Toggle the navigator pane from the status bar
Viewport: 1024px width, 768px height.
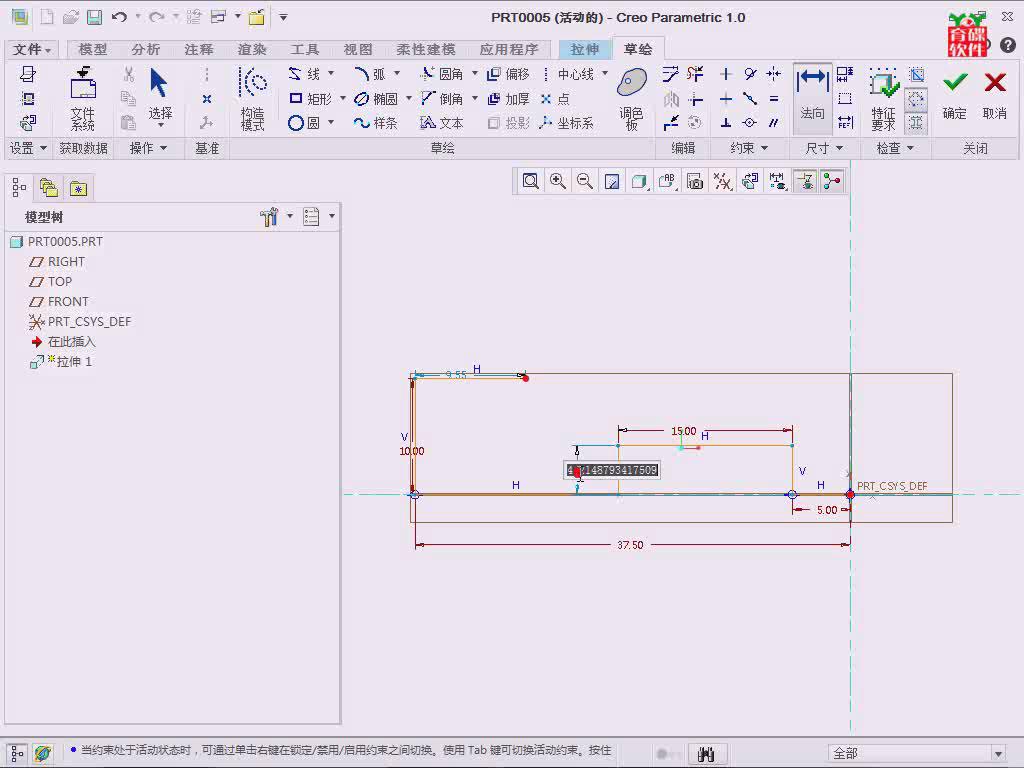tap(18, 754)
